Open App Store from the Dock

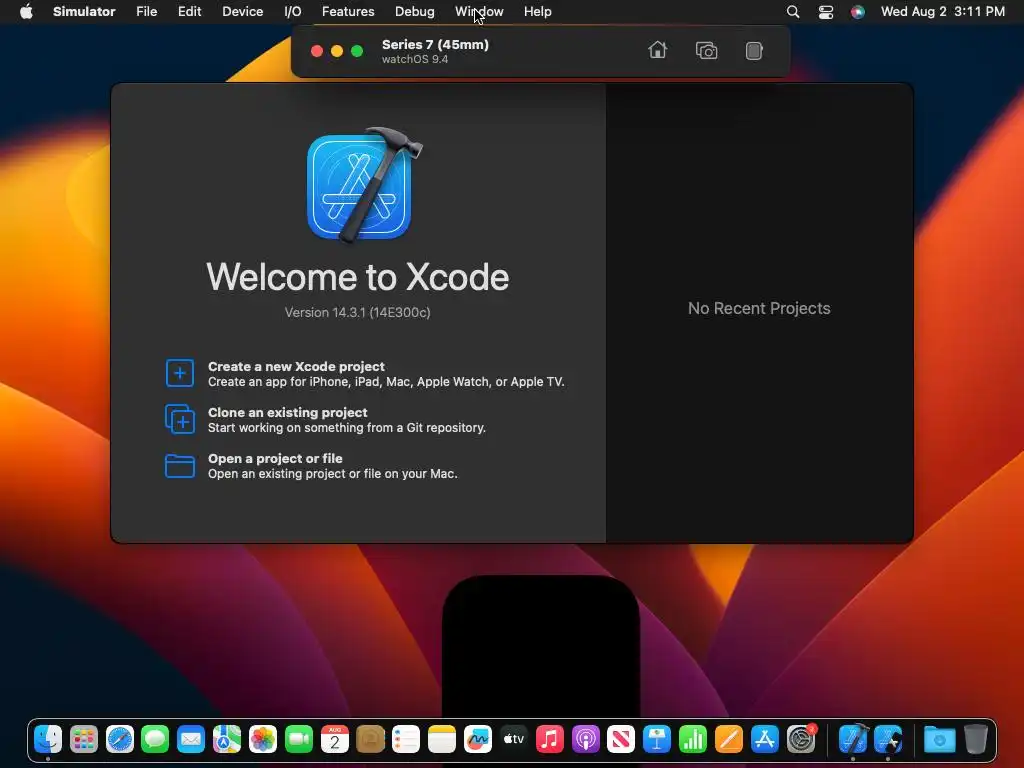pyautogui.click(x=765, y=739)
